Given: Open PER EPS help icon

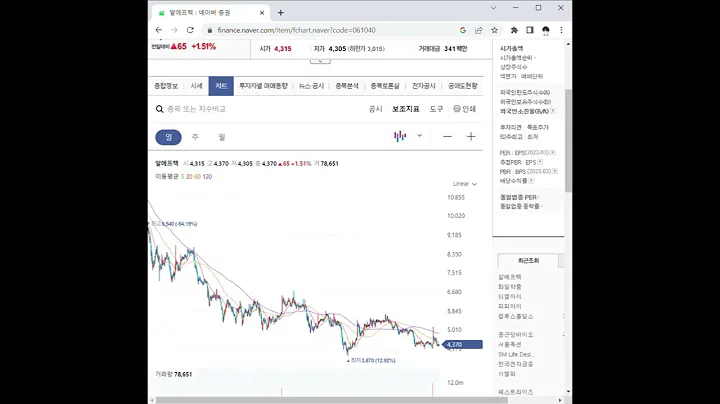Looking at the screenshot, I should [x=553, y=152].
